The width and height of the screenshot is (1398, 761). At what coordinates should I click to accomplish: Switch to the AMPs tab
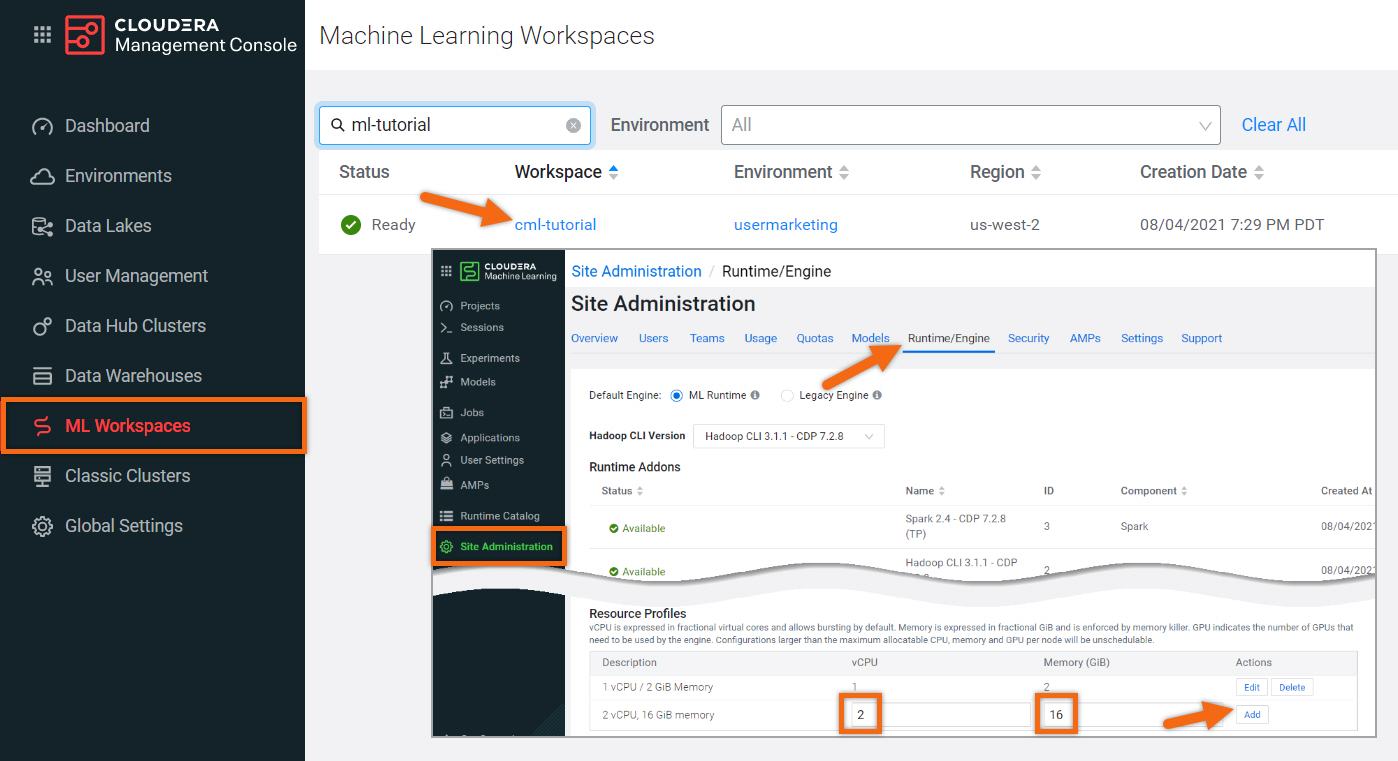(1085, 338)
